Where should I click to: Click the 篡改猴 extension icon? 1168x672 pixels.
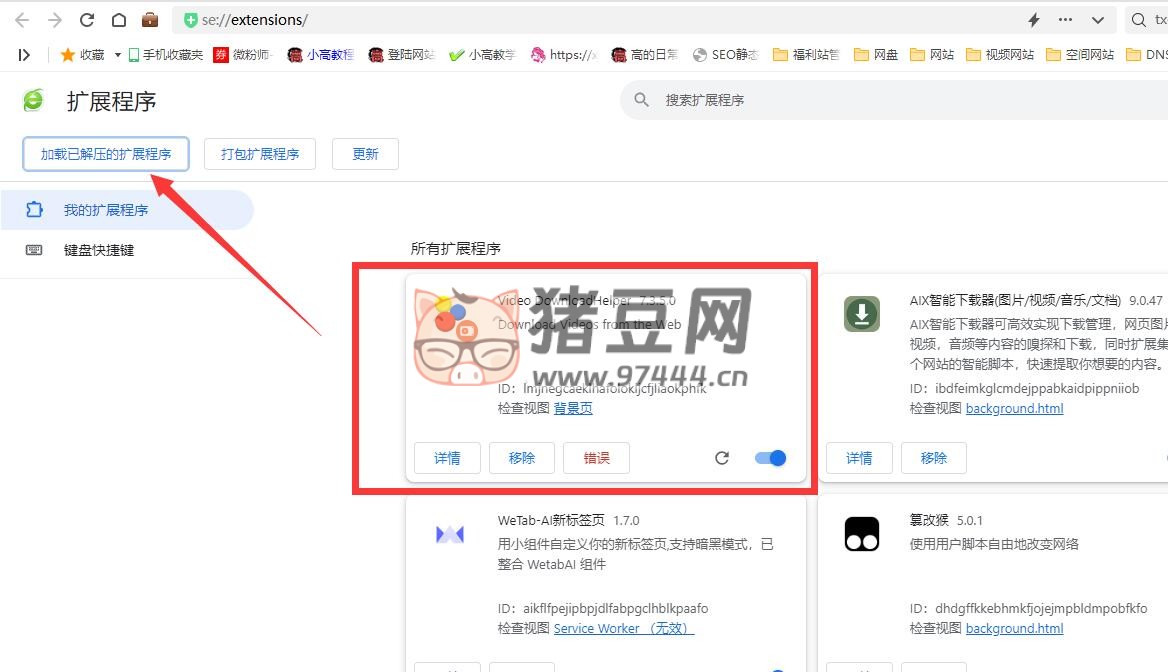click(861, 534)
